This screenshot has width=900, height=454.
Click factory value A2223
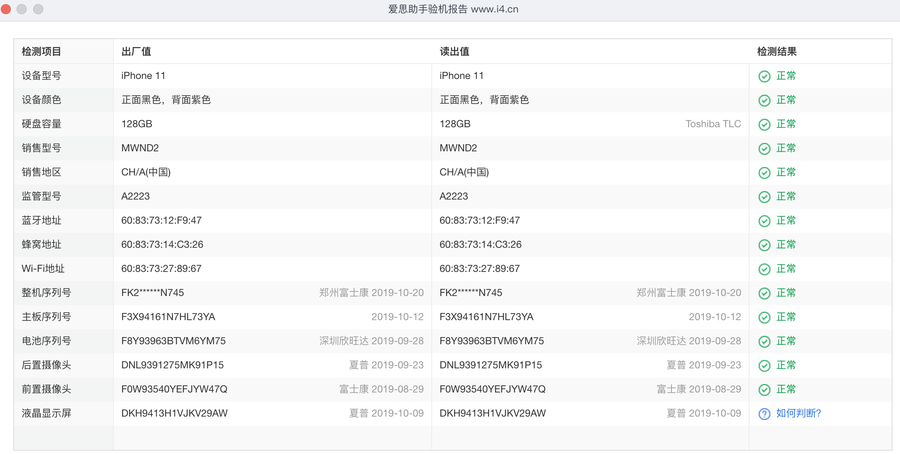(135, 196)
